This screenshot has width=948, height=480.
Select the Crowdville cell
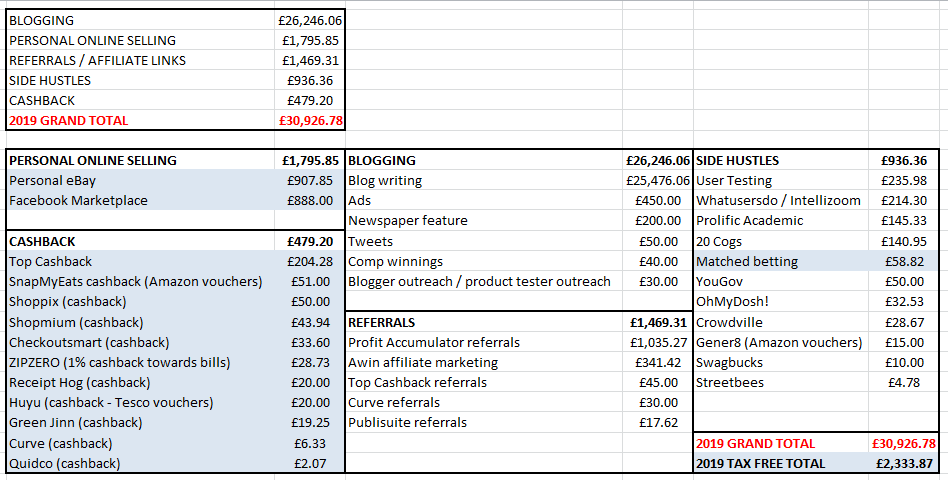point(781,322)
